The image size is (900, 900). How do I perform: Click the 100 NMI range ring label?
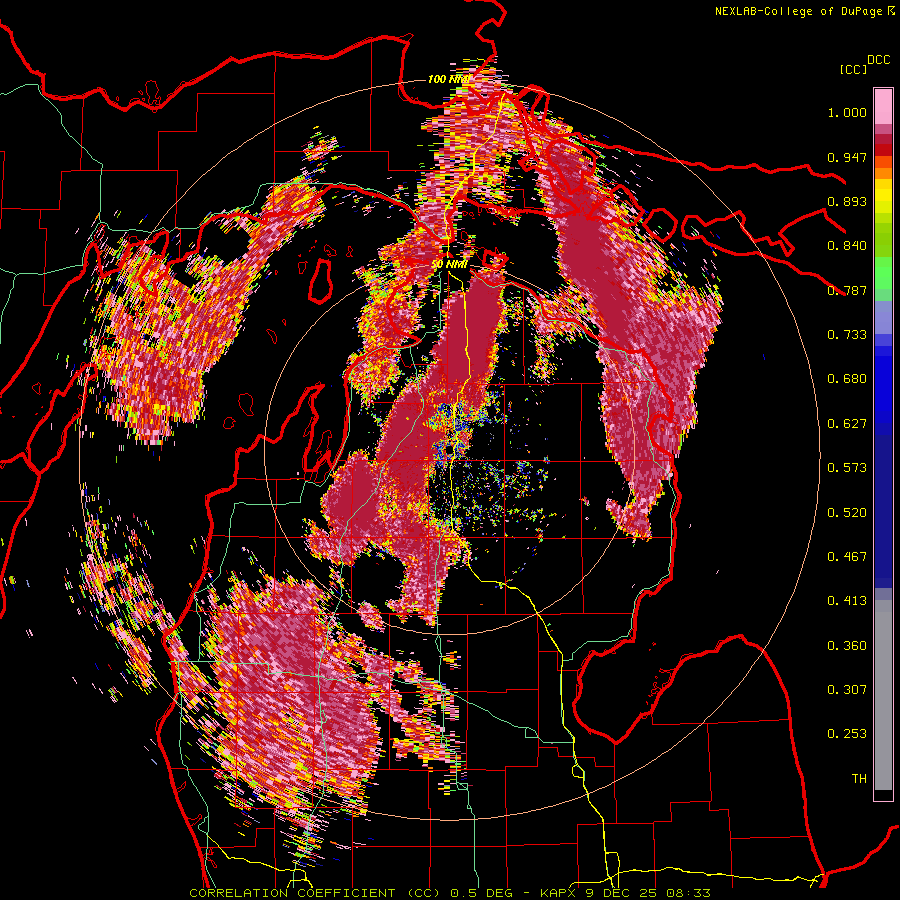(x=448, y=79)
